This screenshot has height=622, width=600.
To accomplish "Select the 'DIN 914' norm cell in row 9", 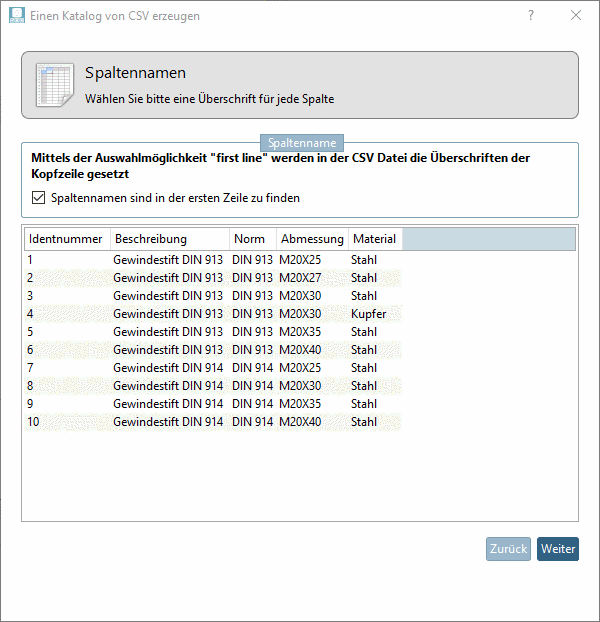I will [253, 404].
